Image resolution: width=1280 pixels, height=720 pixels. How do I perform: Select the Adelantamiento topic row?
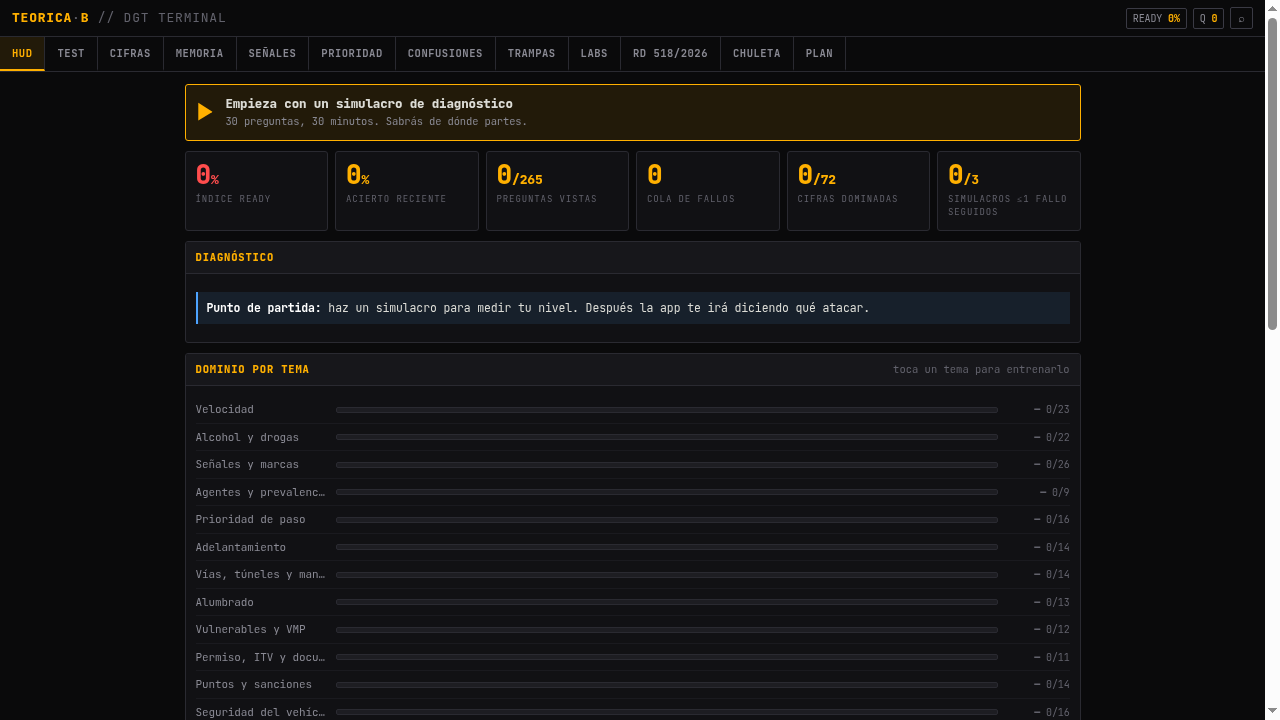click(x=633, y=547)
